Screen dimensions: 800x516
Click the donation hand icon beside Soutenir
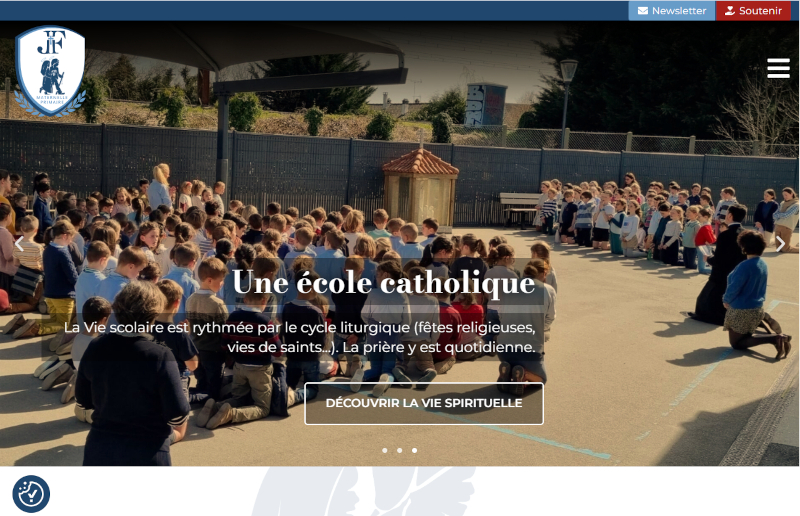730,11
